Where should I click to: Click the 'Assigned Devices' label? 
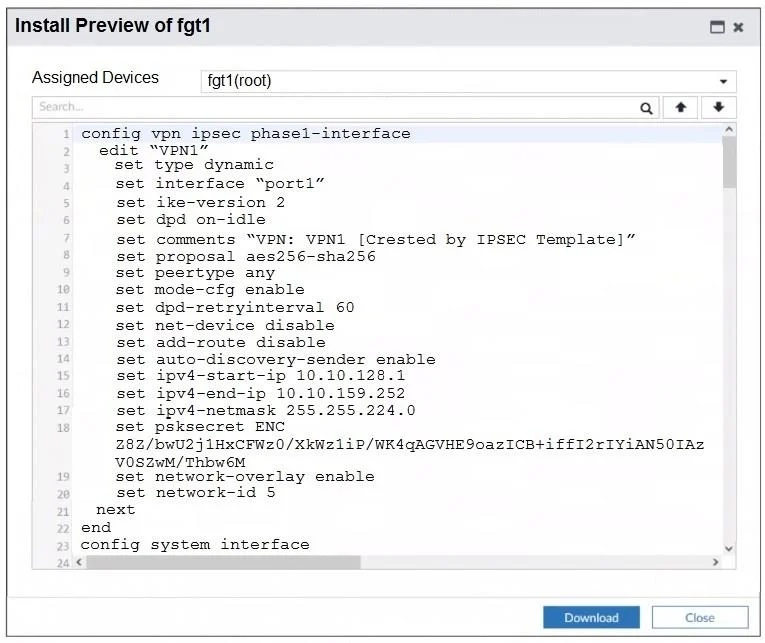coord(96,78)
